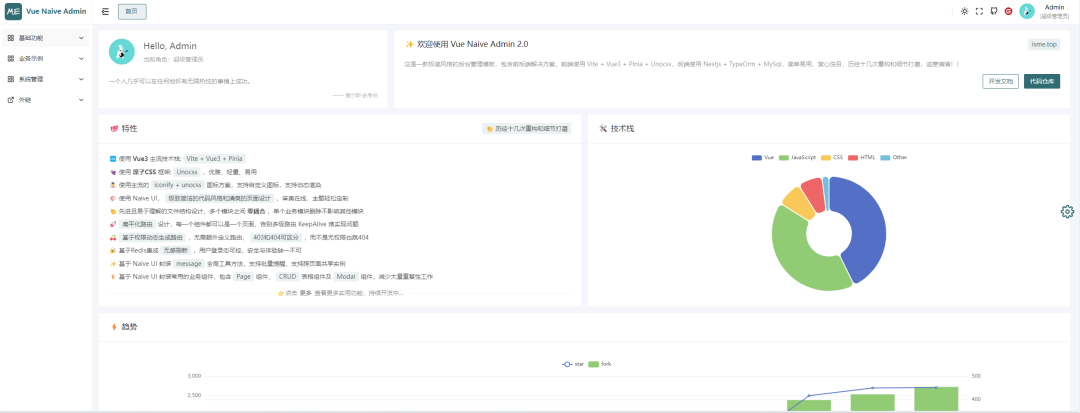Click the 更多 link under features
This screenshot has width=1080, height=413.
(306, 293)
